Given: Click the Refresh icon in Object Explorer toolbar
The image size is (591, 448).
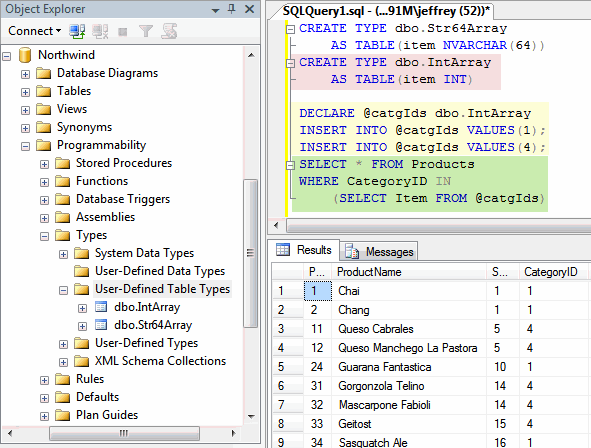Looking at the screenshot, I should click(169, 31).
